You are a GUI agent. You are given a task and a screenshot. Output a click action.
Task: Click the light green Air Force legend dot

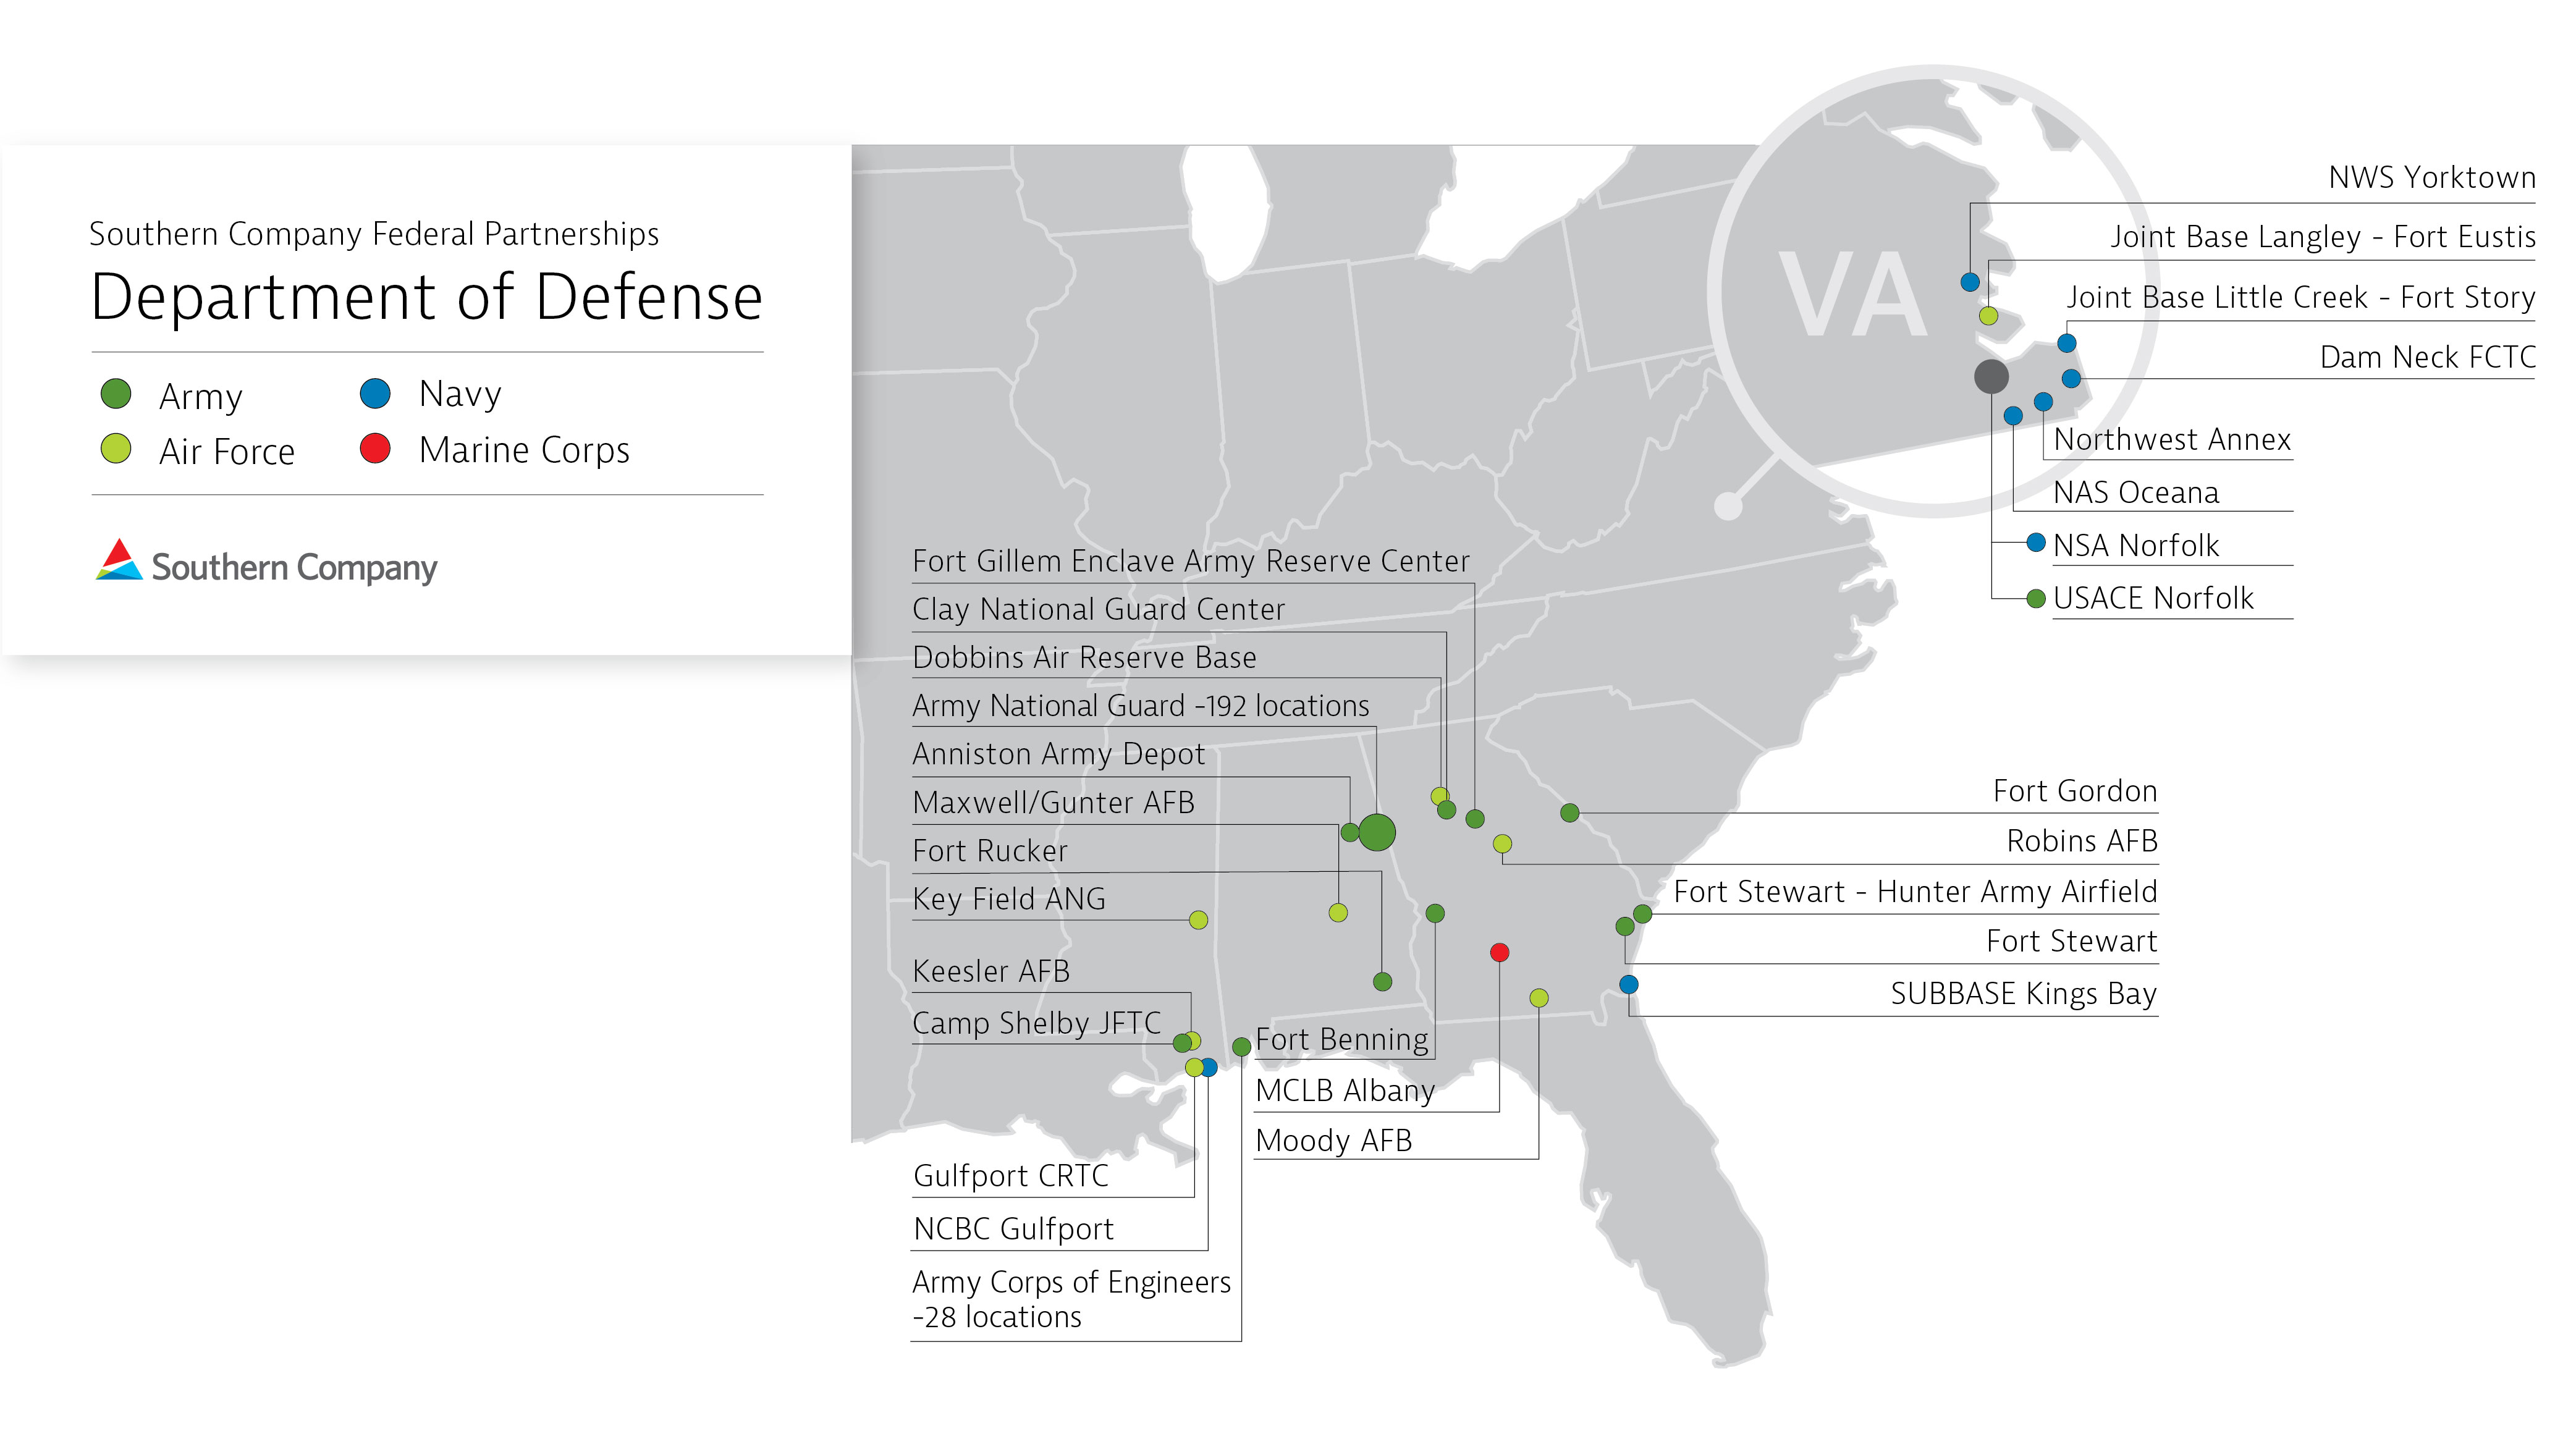click(x=116, y=449)
